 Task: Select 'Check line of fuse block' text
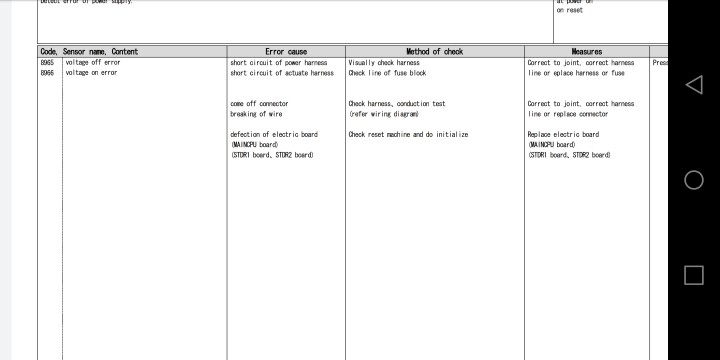coord(388,73)
